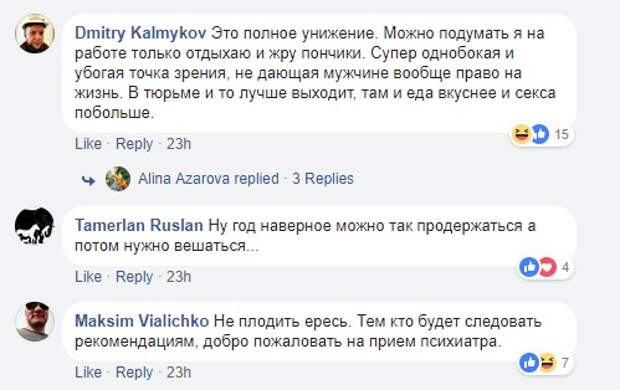Like Maksim Vialichko's comment
This screenshot has height=390, width=620.
click(x=88, y=372)
